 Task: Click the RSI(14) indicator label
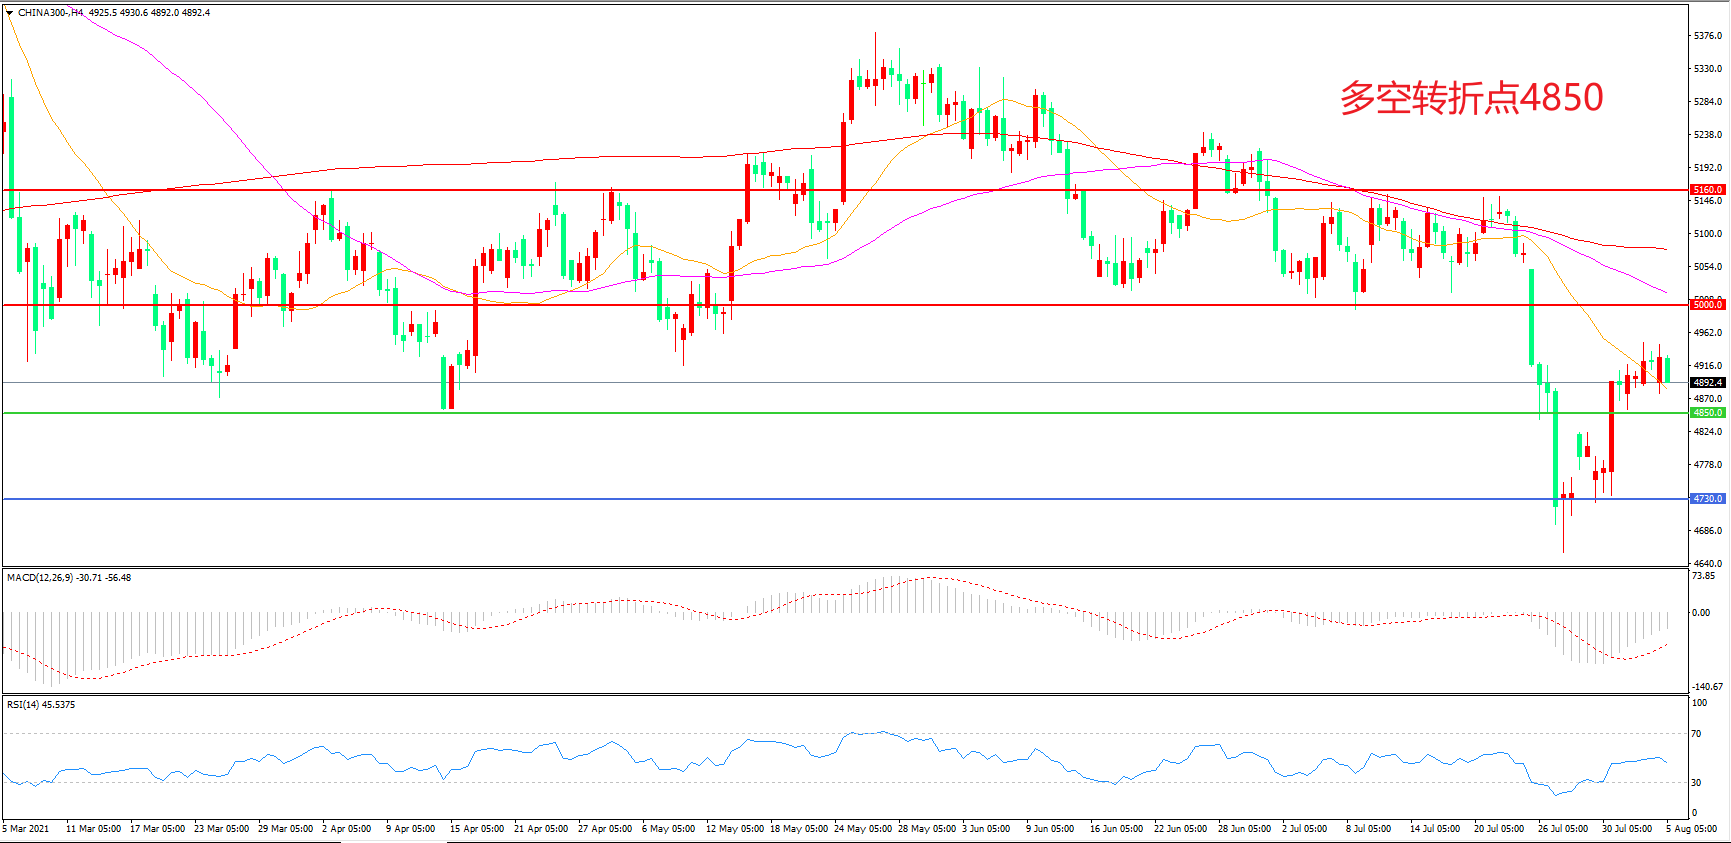coord(40,705)
